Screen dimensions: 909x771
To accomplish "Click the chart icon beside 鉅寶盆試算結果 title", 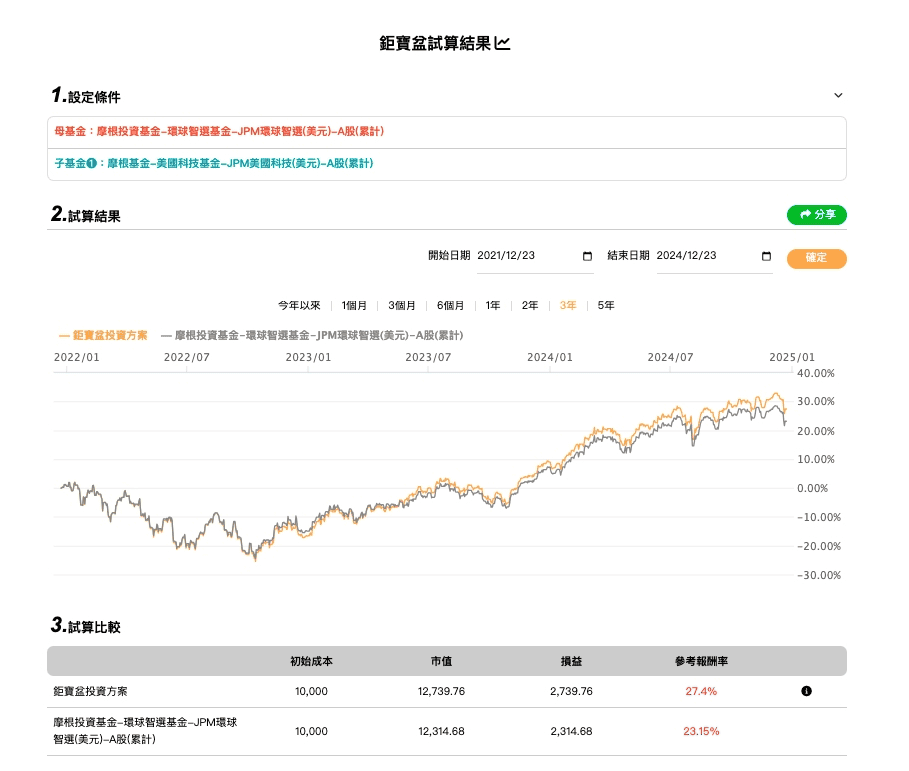I will pos(502,43).
